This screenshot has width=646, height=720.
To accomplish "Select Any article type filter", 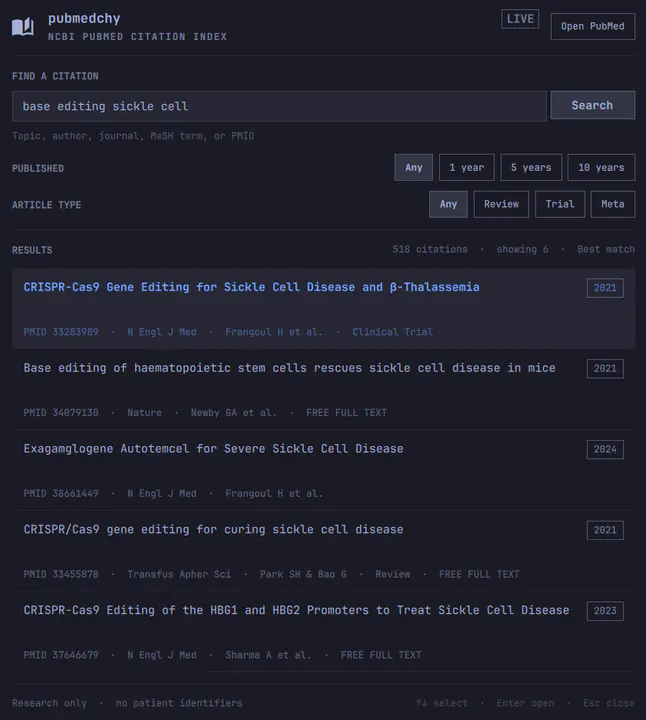I will (448, 204).
